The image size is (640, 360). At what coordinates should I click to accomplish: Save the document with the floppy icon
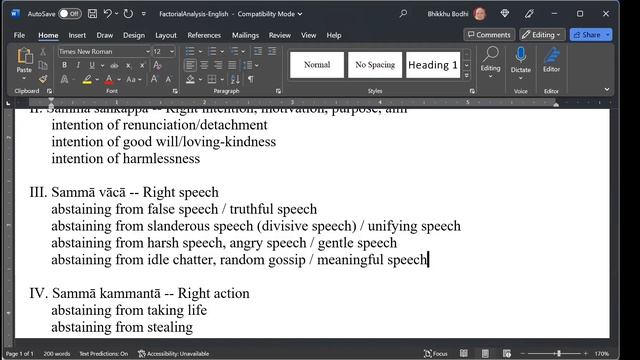click(x=93, y=14)
